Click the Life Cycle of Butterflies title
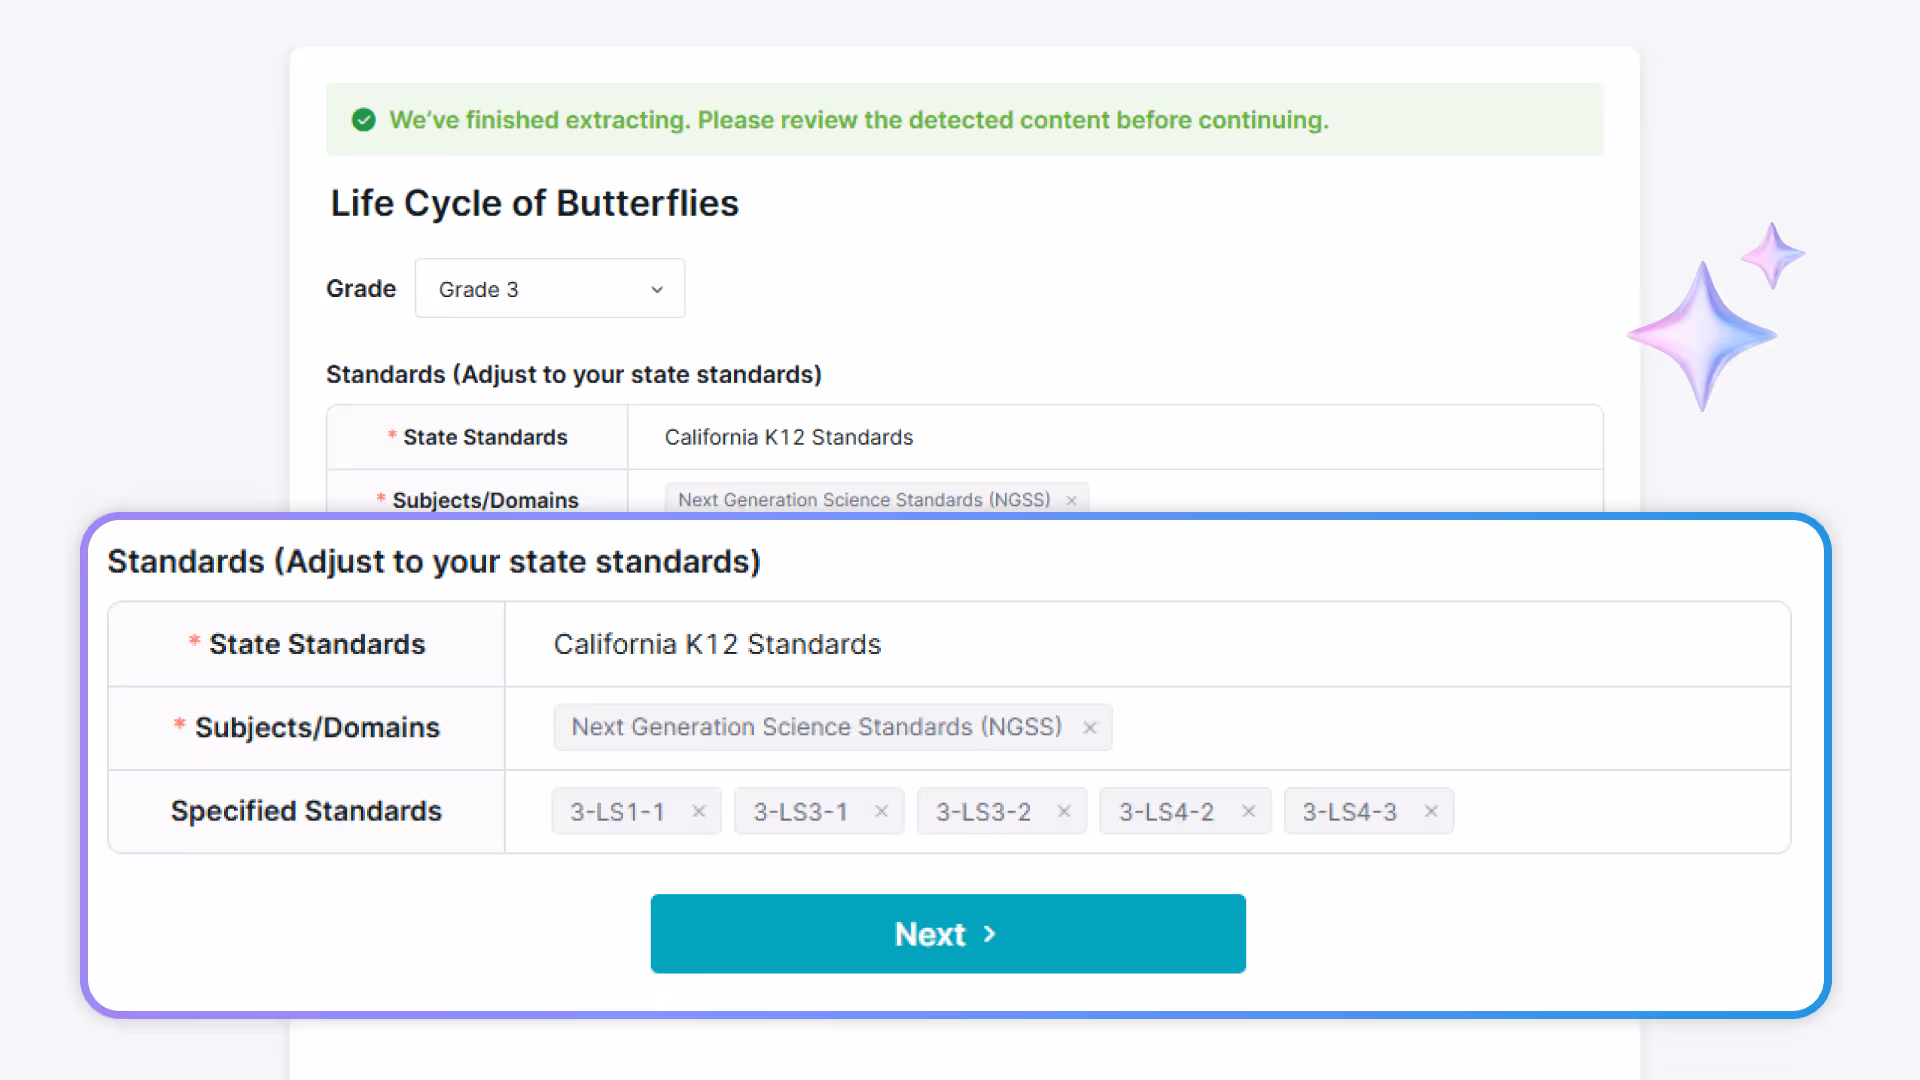 tap(534, 203)
